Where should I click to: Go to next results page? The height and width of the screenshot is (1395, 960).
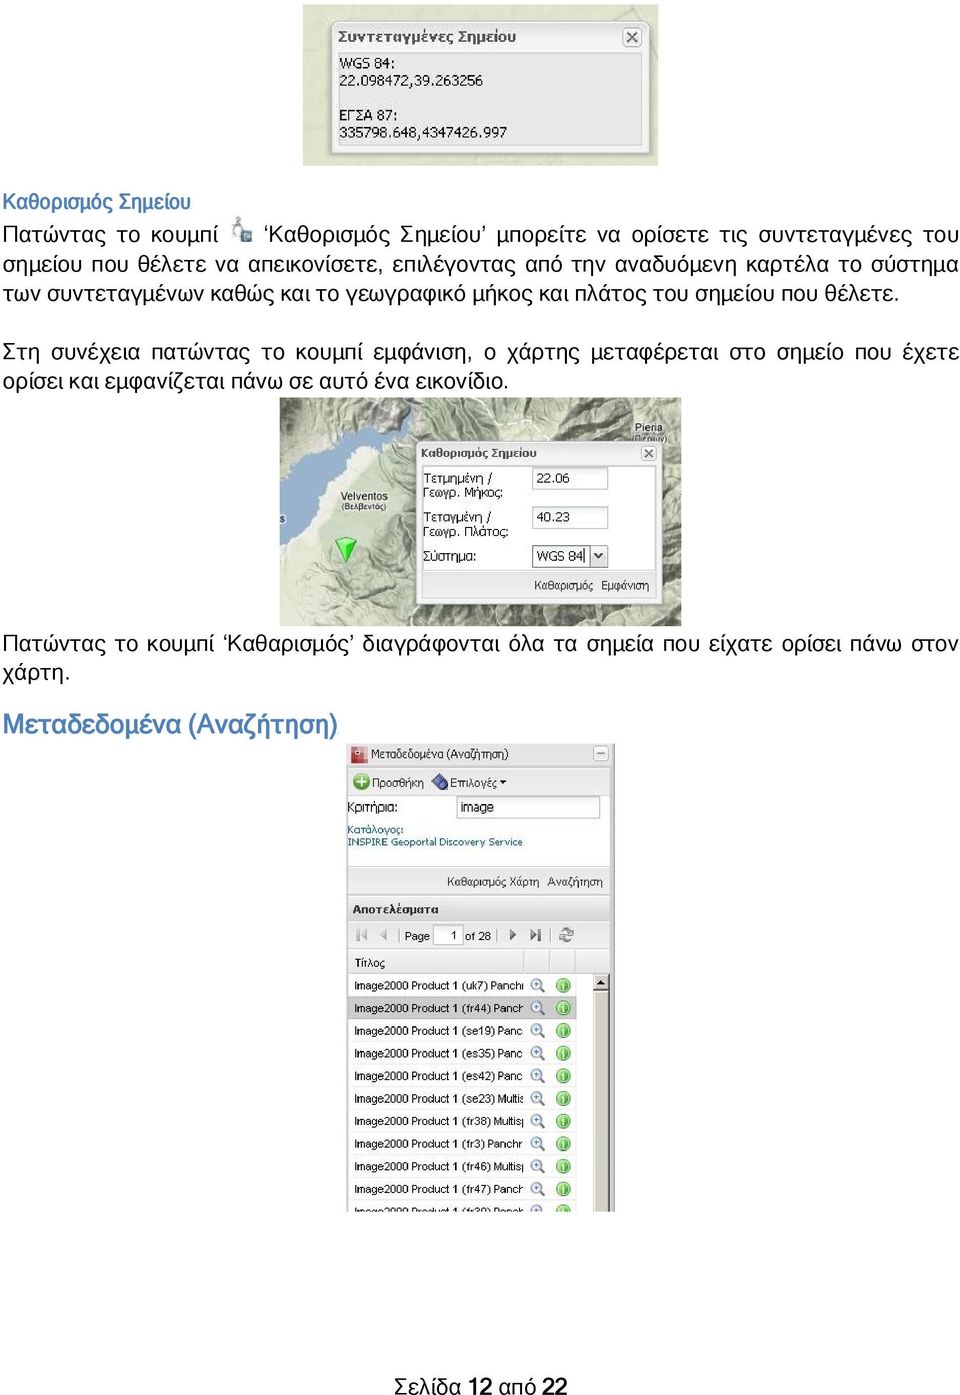point(513,935)
